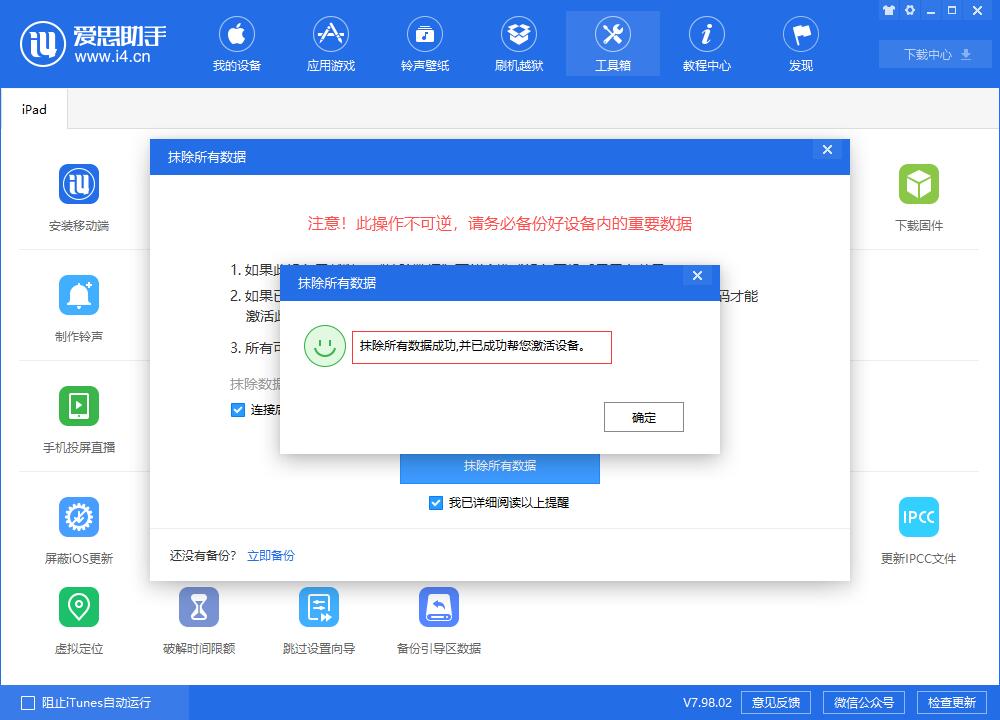Open the 教程中心 tutorial center
This screenshot has width=1000, height=720.
coord(707,43)
